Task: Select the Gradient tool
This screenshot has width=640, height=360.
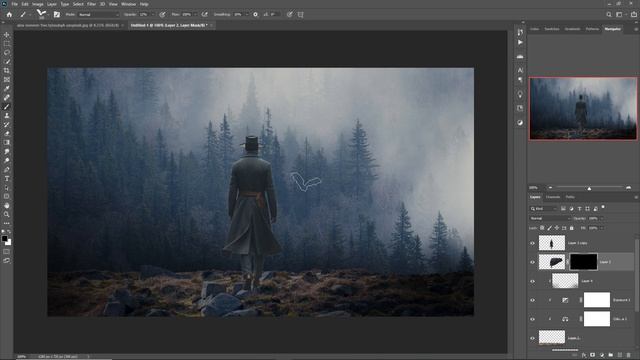Action: click(x=7, y=142)
